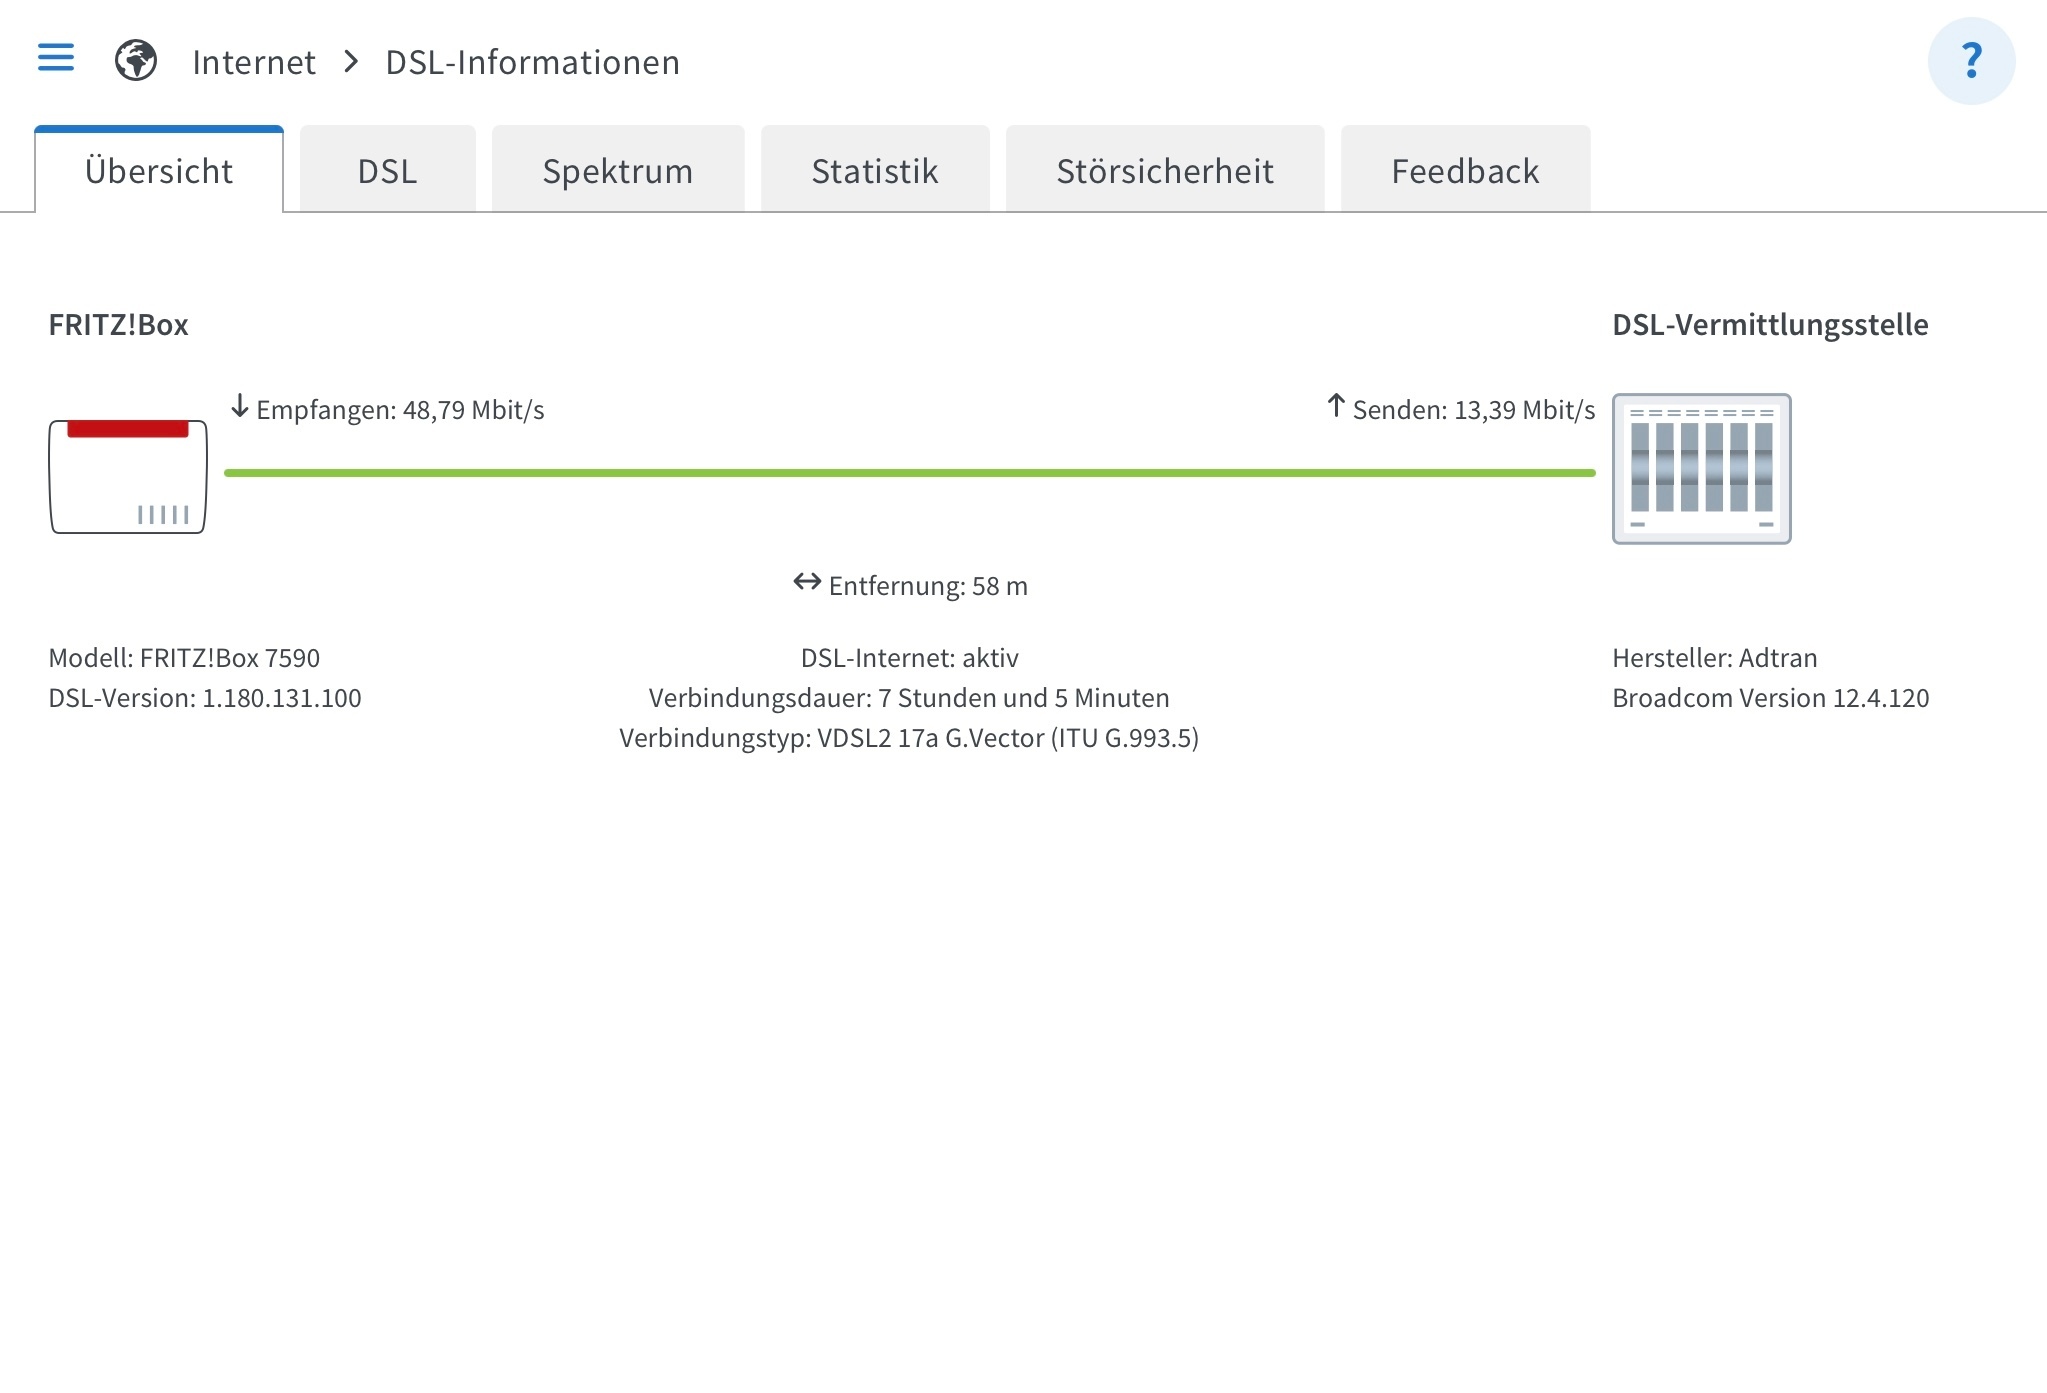Click the FRITZ!Box router illustration

tap(128, 476)
